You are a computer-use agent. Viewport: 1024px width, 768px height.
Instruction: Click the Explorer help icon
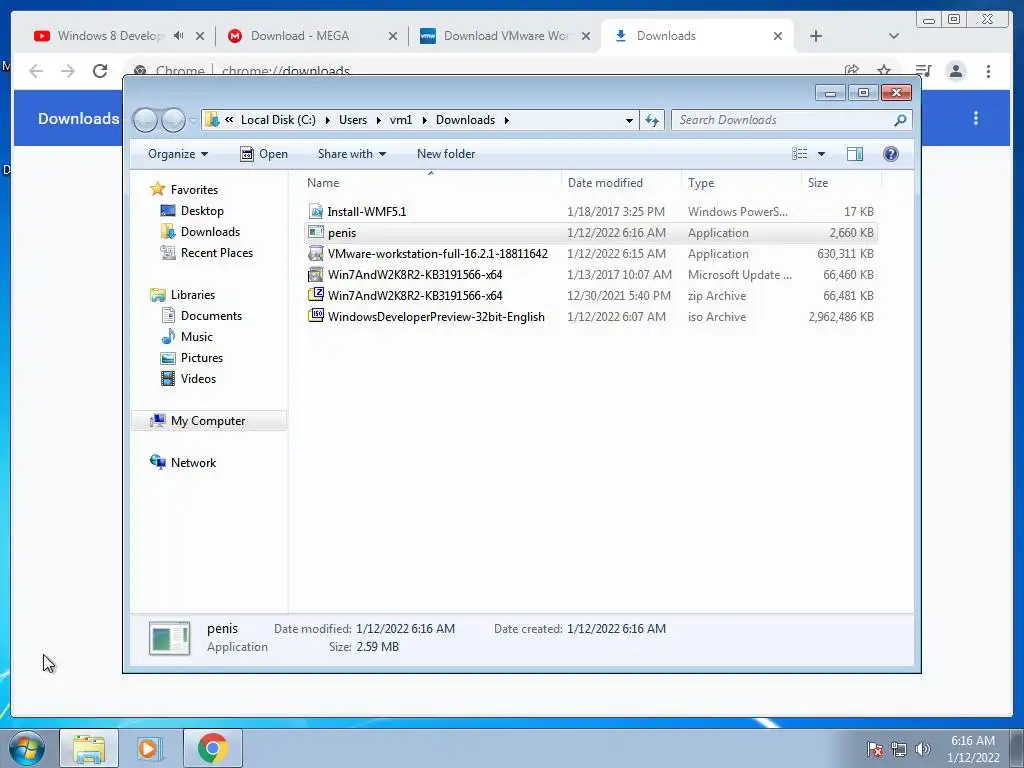[x=891, y=153]
